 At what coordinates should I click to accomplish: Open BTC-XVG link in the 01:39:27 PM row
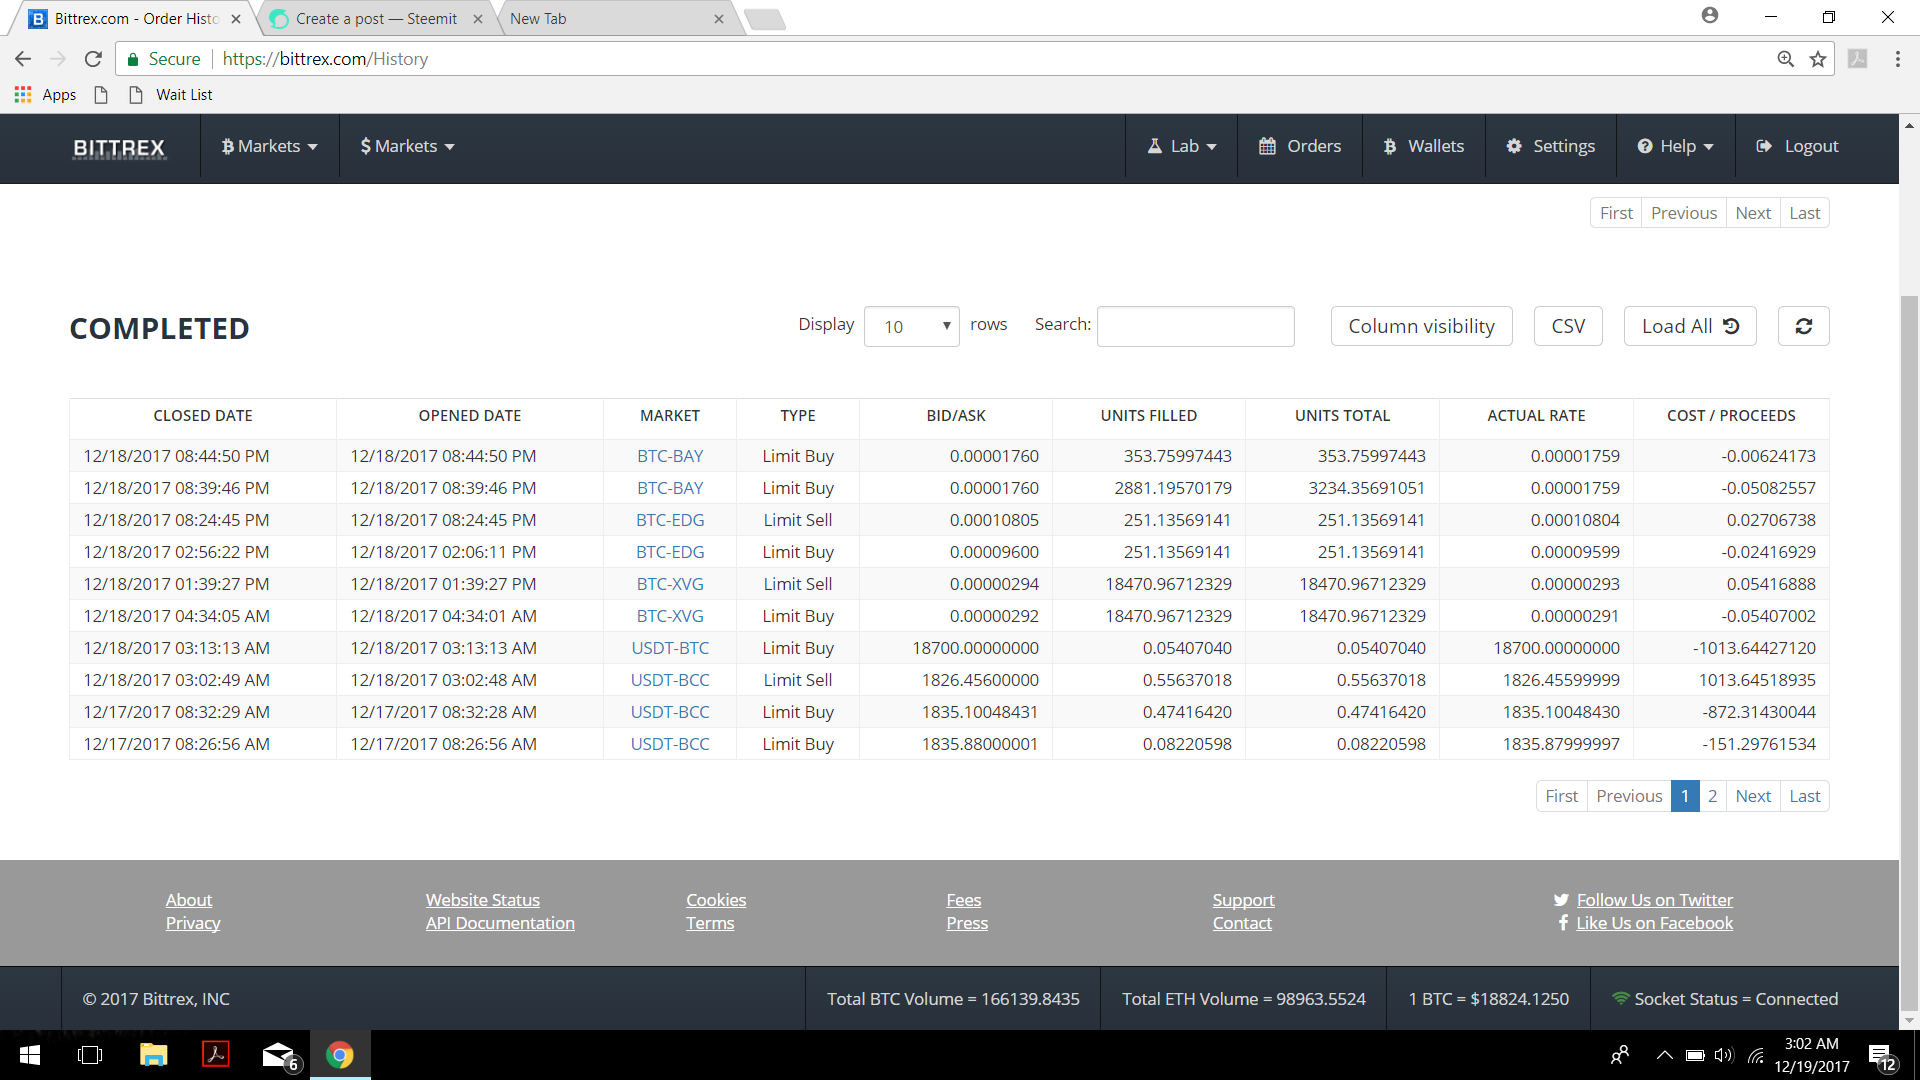(x=670, y=584)
